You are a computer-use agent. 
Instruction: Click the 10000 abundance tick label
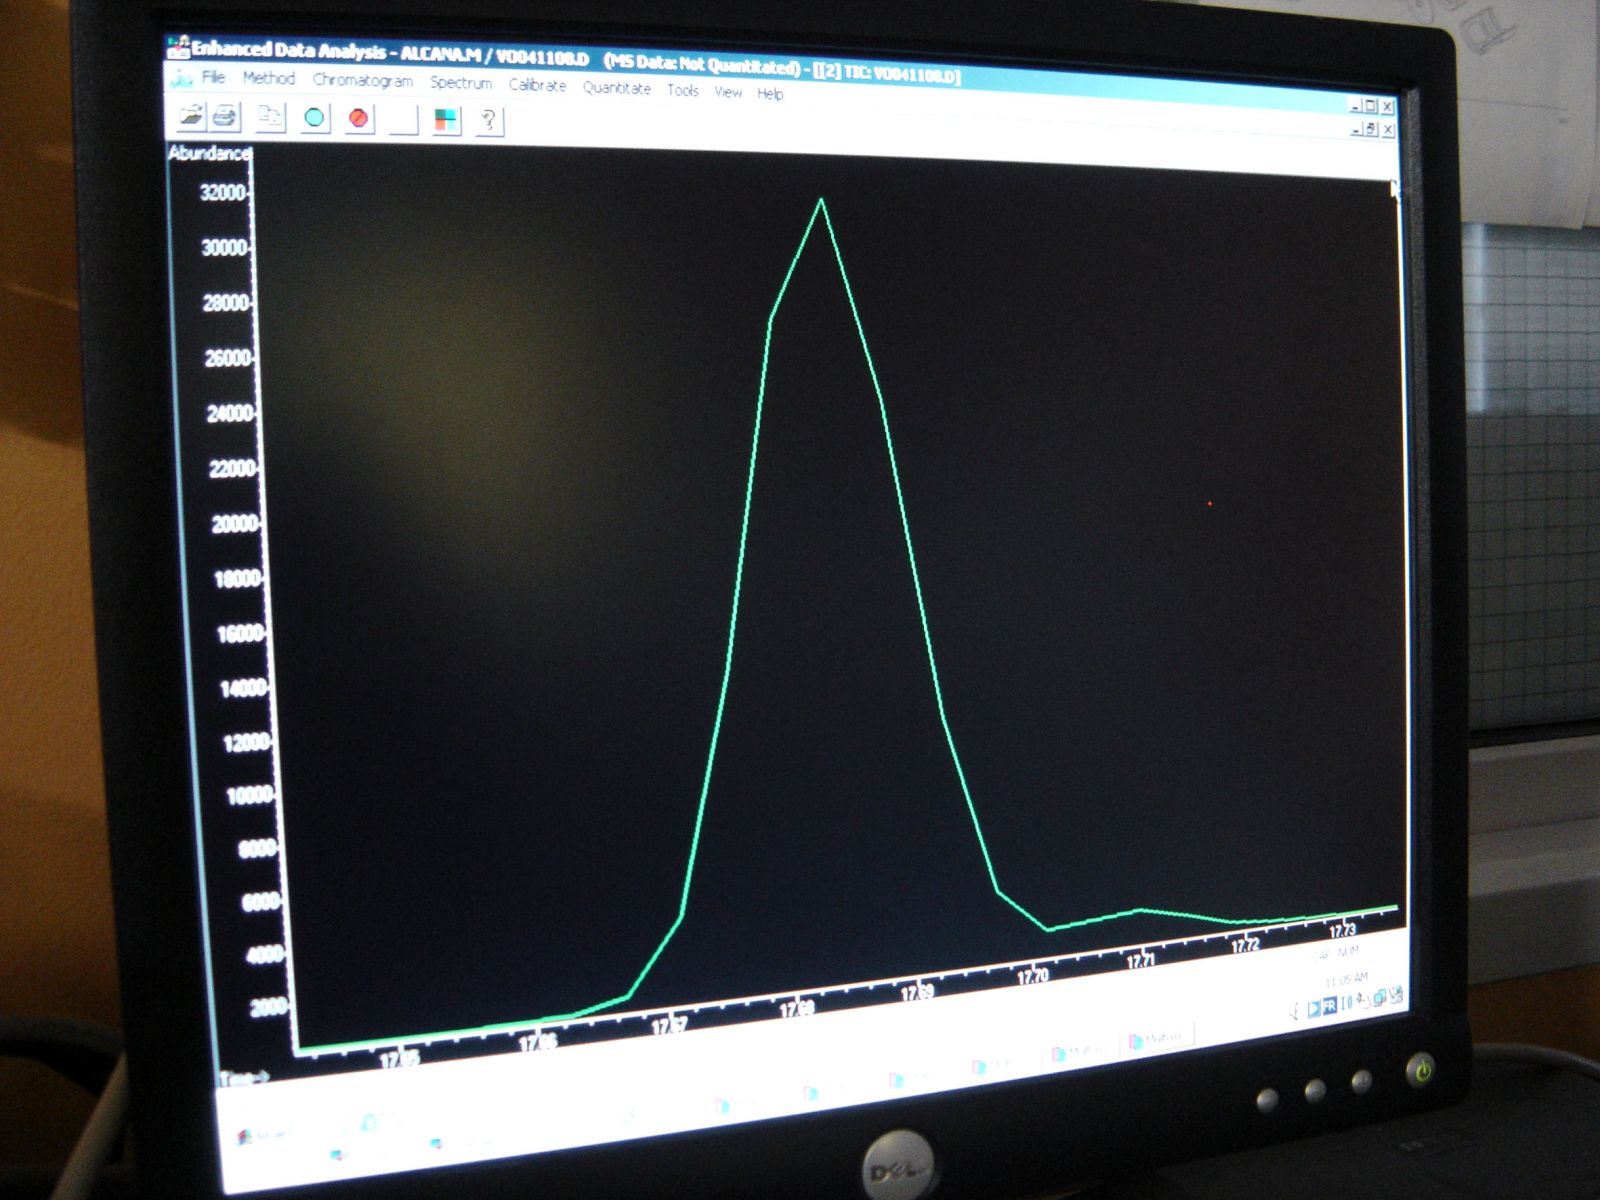249,796
